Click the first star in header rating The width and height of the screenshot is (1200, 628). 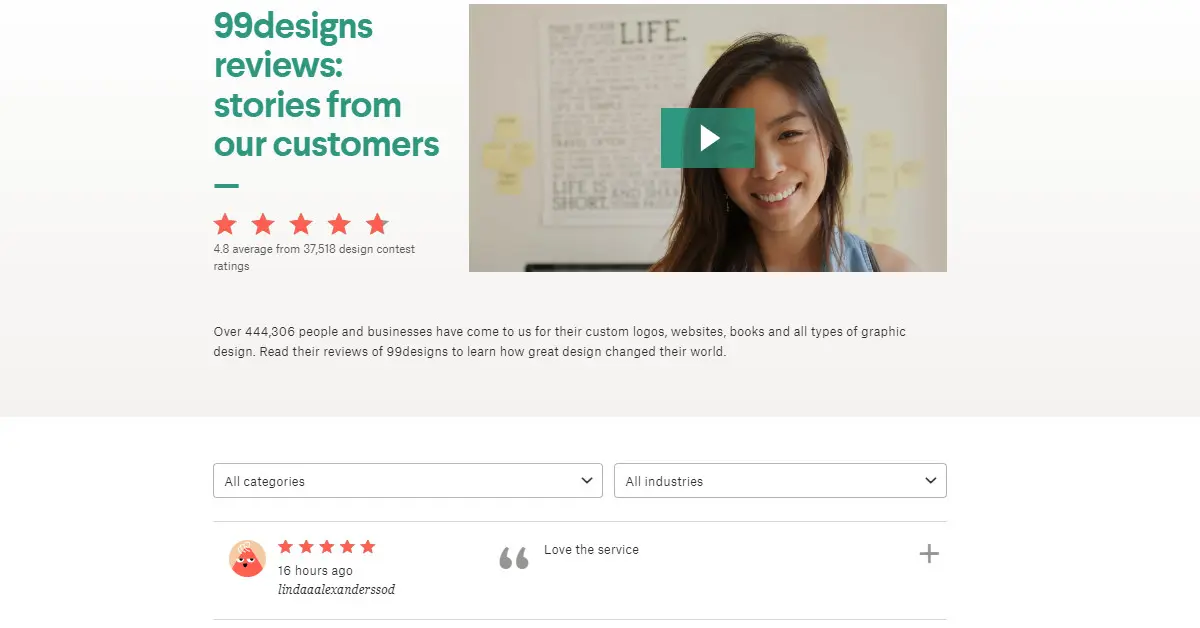(x=225, y=224)
